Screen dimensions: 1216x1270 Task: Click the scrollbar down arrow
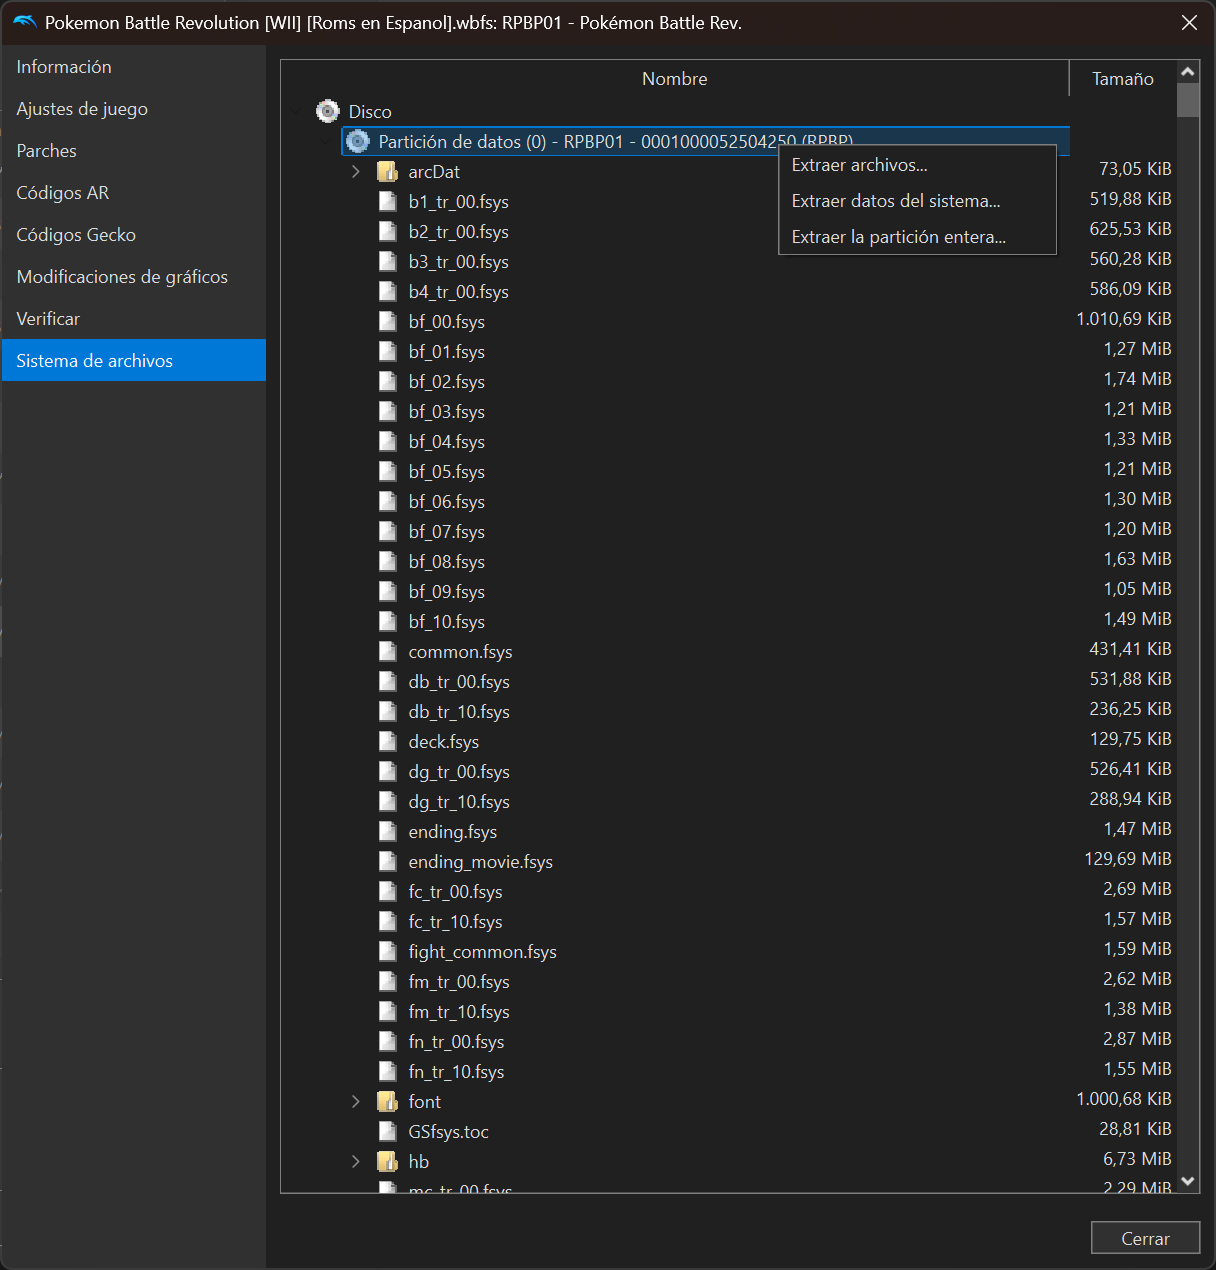[x=1188, y=1181]
